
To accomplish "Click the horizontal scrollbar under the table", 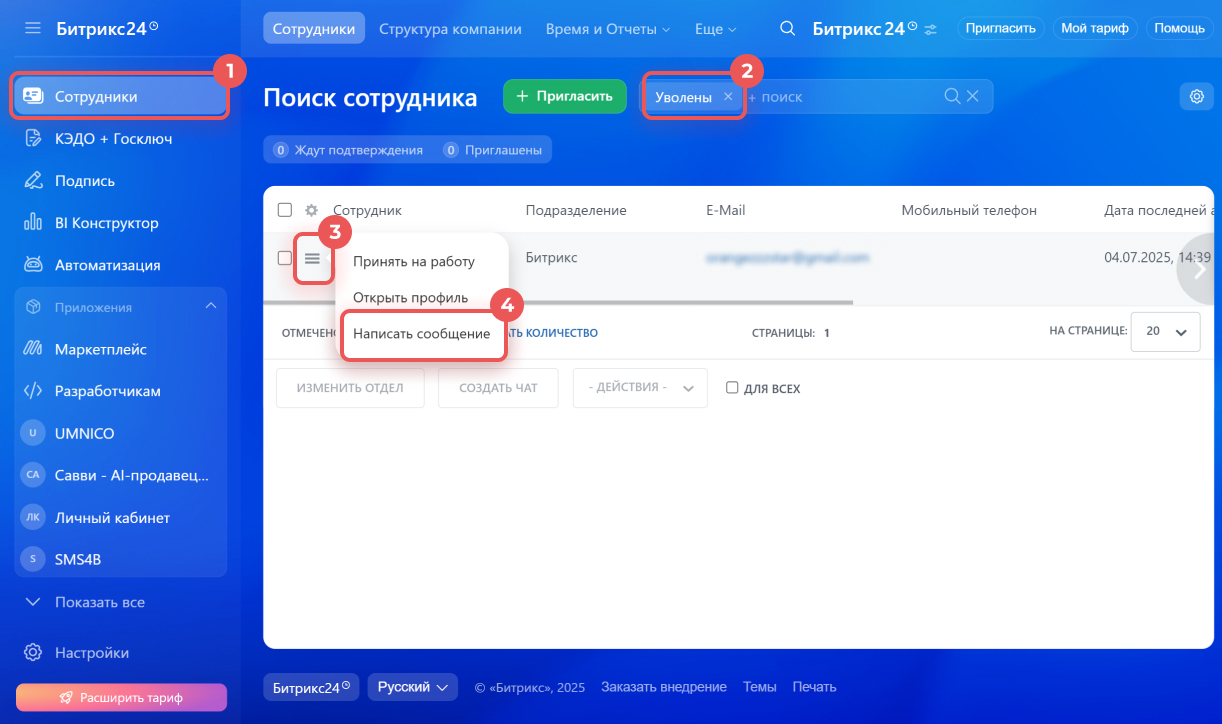I will pyautogui.click(x=558, y=301).
